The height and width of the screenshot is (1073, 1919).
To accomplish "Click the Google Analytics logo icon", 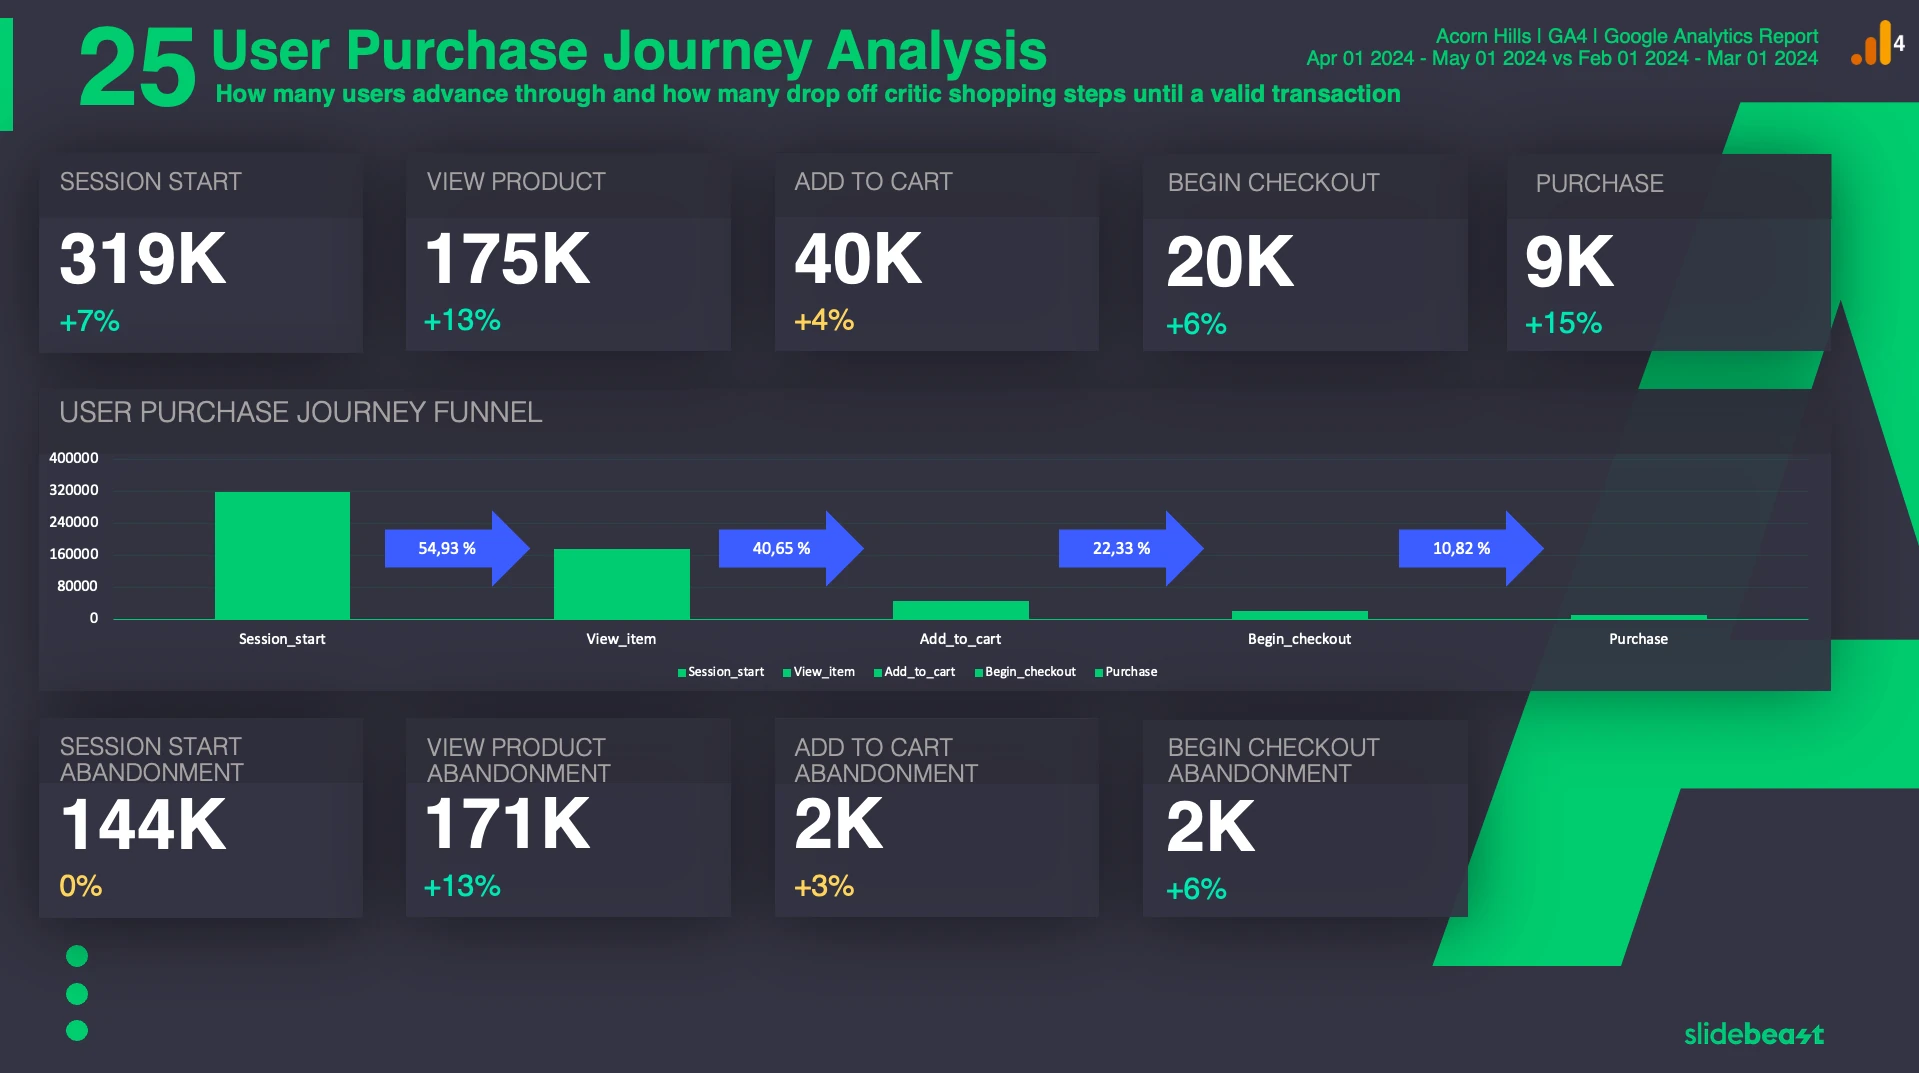I will point(1877,44).
